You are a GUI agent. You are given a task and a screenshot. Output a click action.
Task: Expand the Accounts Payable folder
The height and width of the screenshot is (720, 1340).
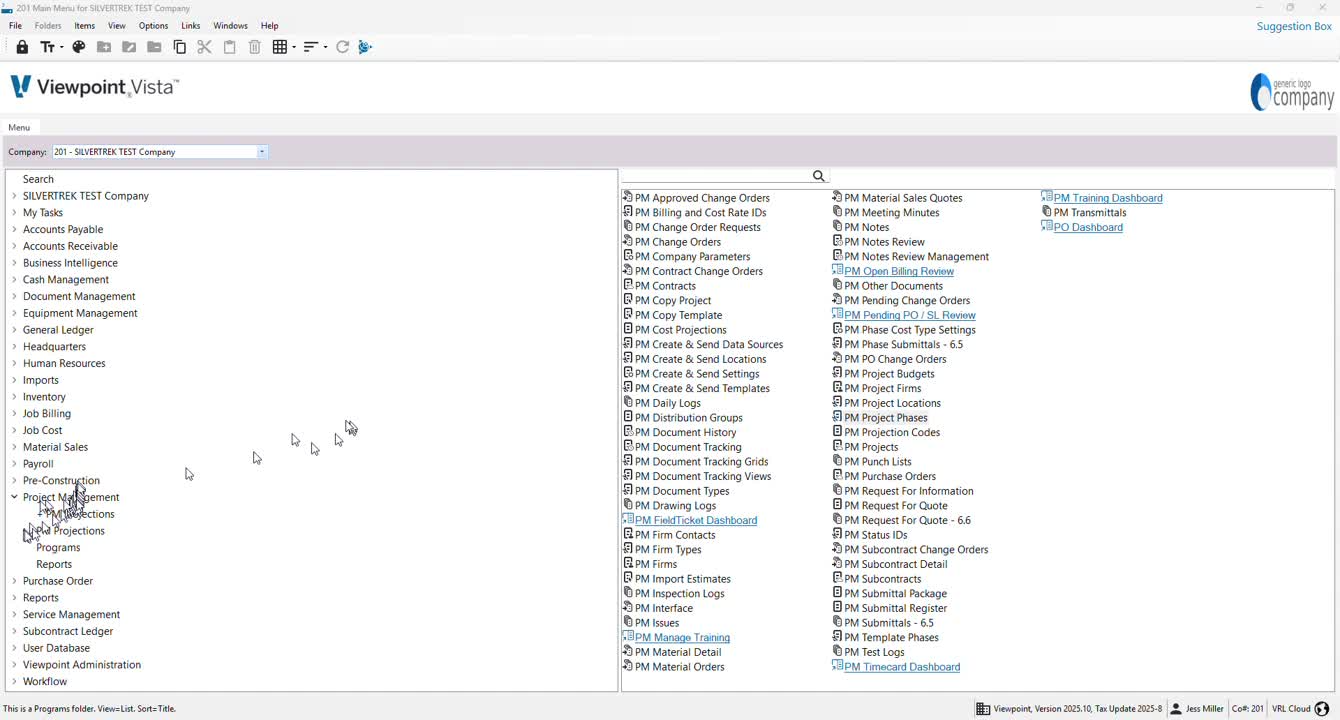coord(14,229)
